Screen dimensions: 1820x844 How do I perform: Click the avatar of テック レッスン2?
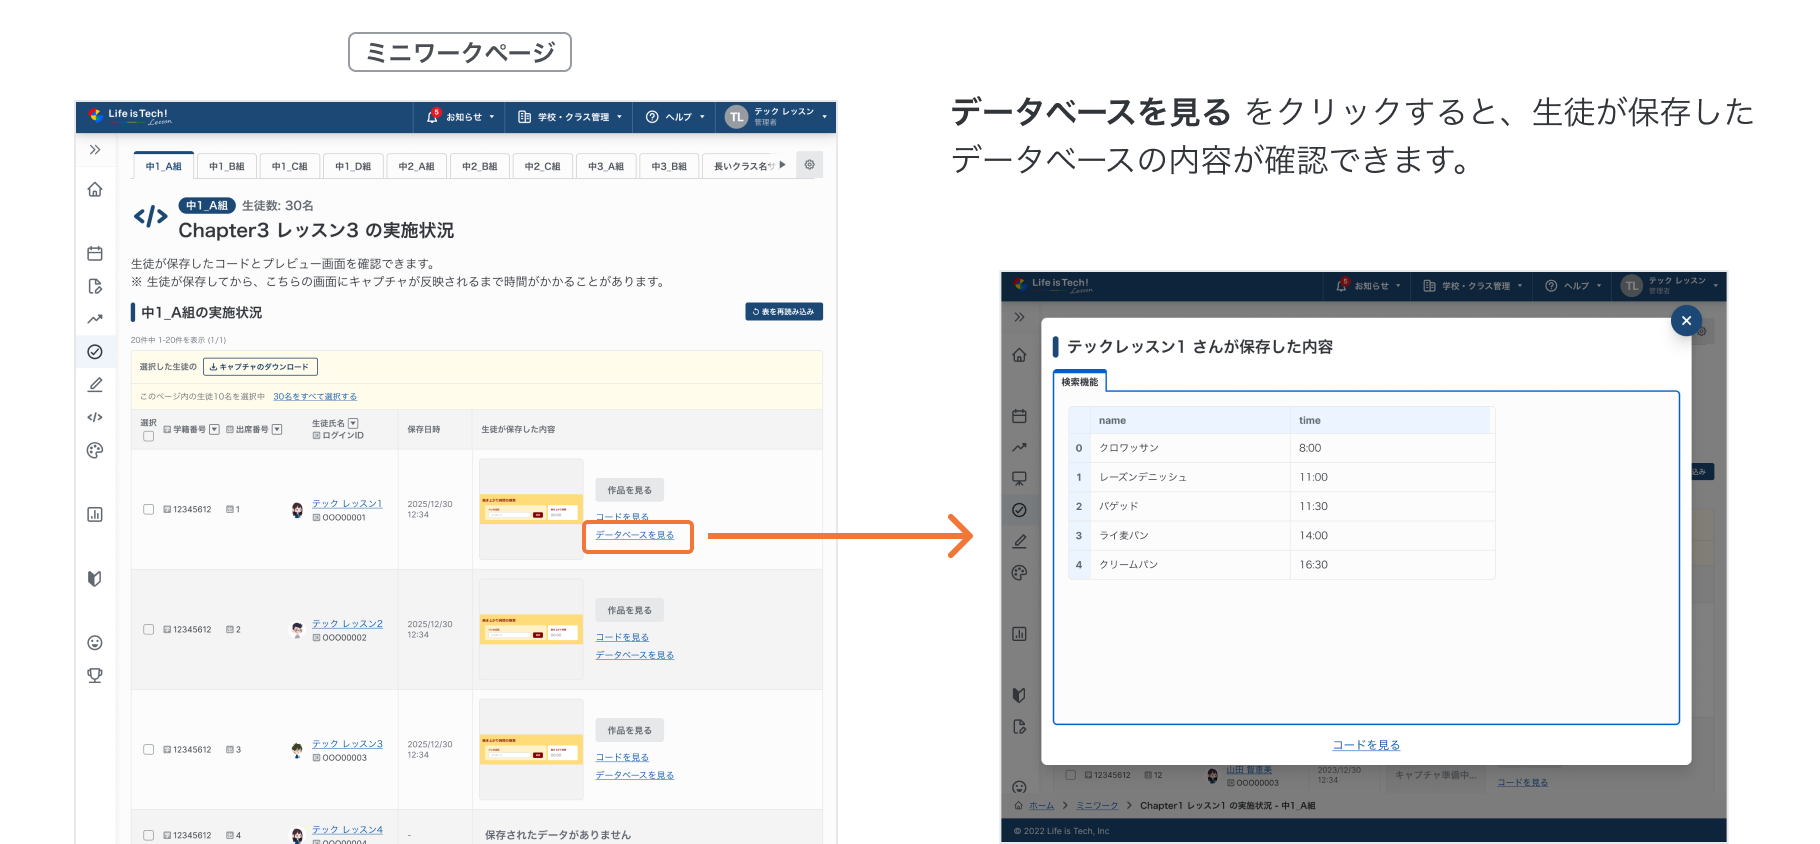click(x=297, y=630)
